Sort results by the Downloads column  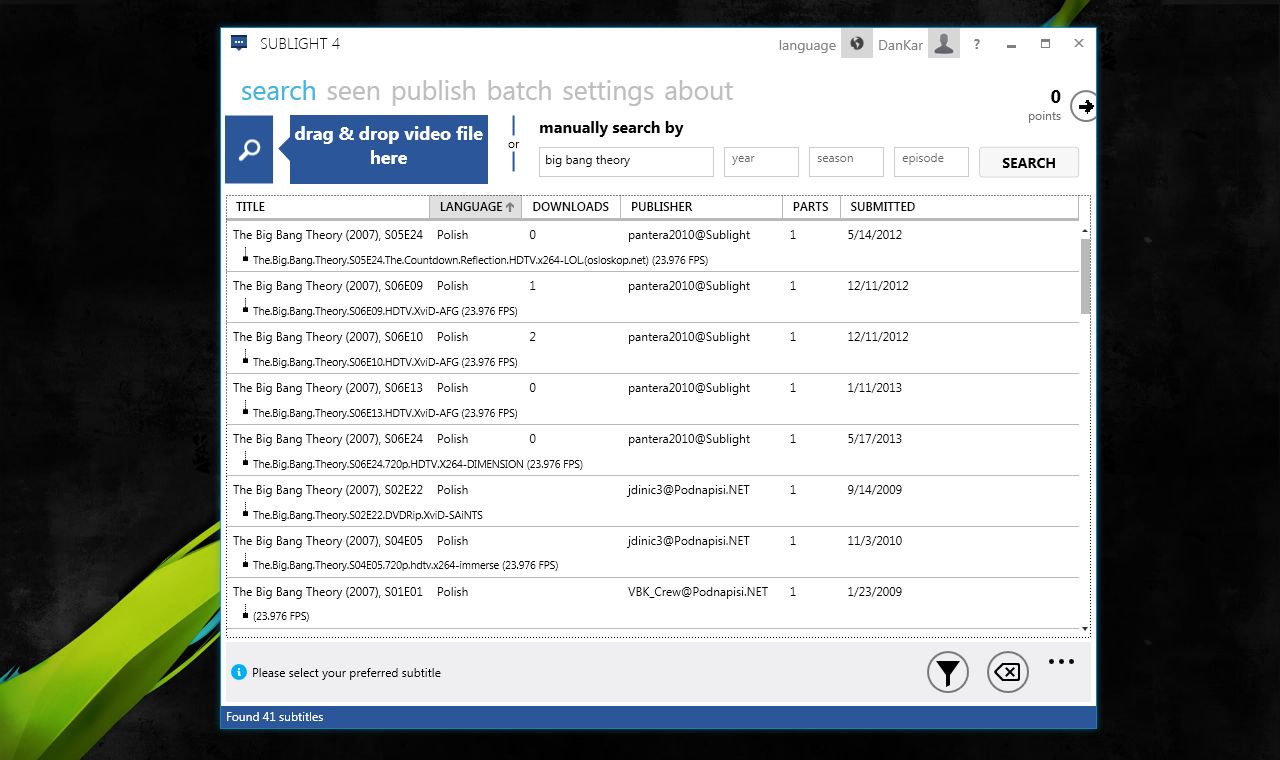click(x=570, y=207)
